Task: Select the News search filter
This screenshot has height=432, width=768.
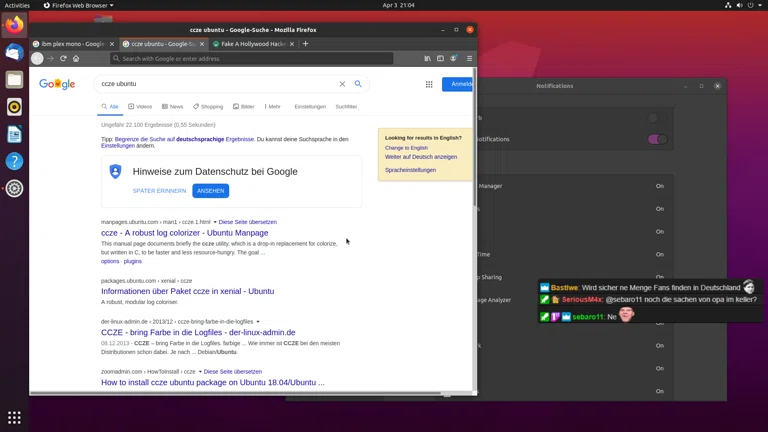Action: pos(172,106)
